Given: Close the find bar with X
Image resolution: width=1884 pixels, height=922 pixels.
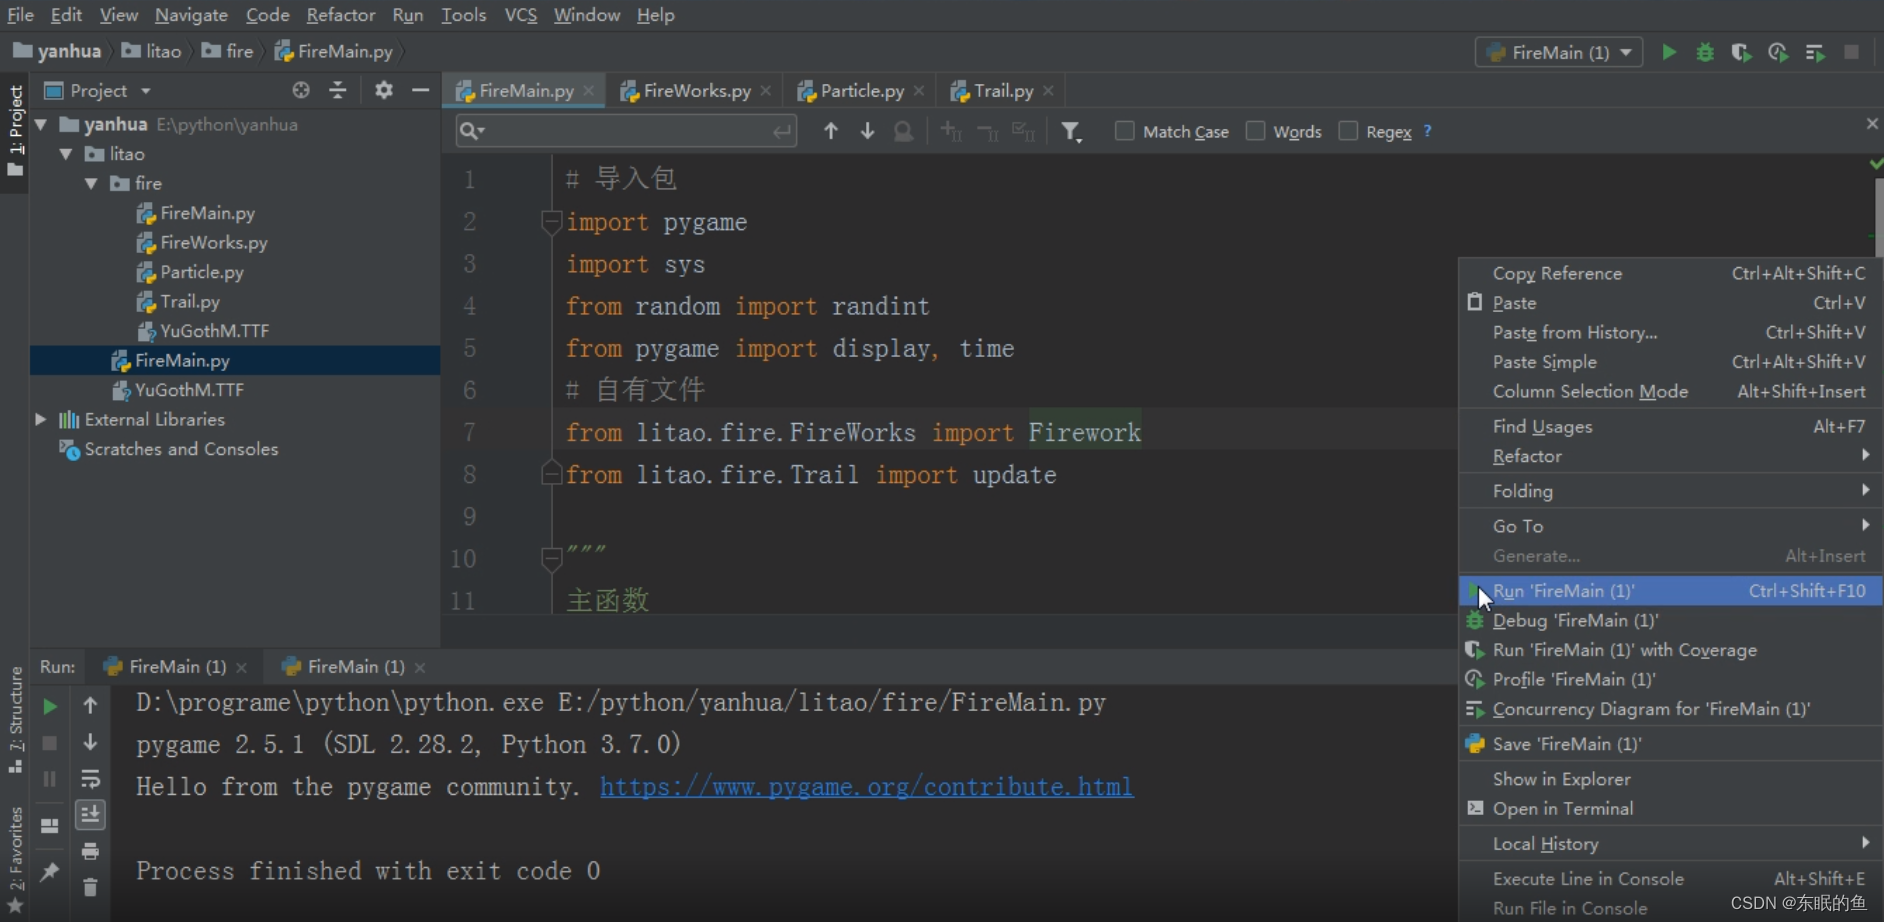Looking at the screenshot, I should [x=1872, y=124].
